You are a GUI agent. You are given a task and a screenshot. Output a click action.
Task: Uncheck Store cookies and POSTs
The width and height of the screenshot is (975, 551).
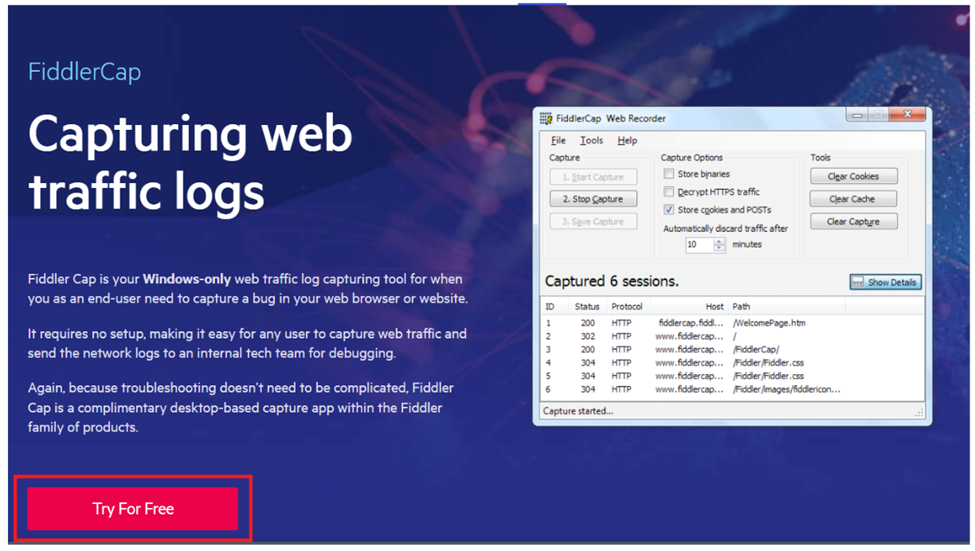tap(668, 210)
